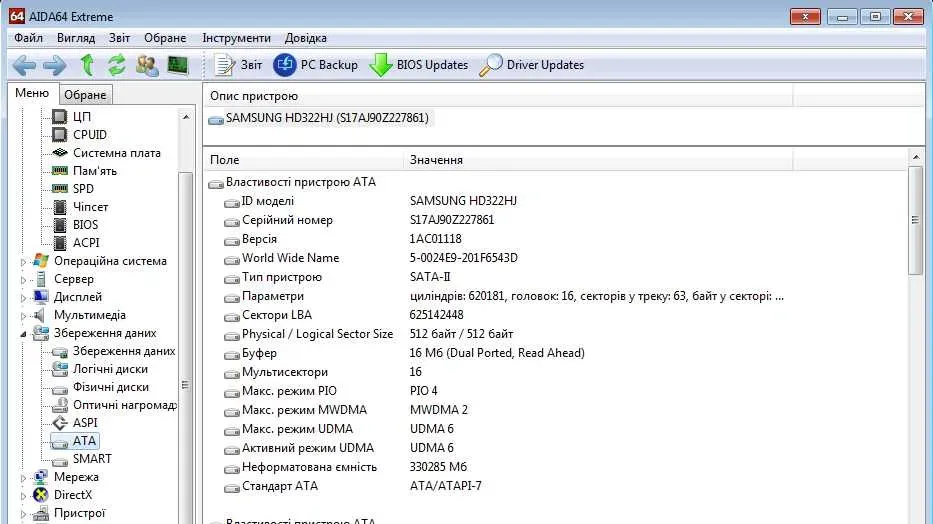
Task: Open the PC Backup tool
Action: point(316,65)
